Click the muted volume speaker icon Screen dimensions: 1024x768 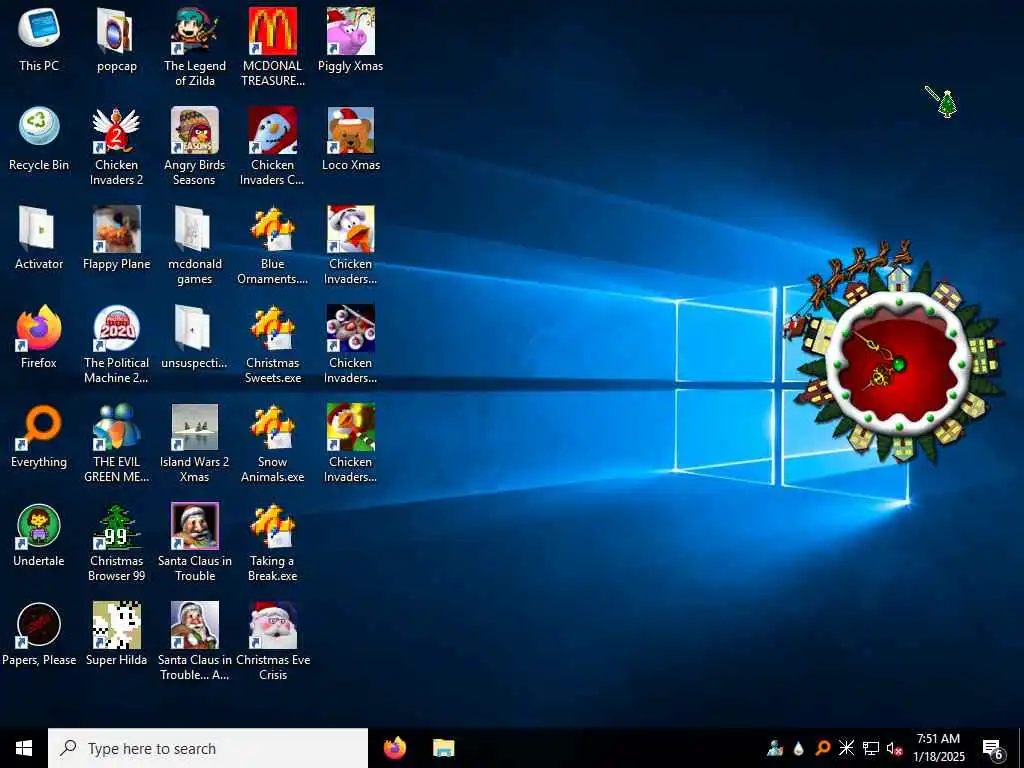click(x=895, y=748)
